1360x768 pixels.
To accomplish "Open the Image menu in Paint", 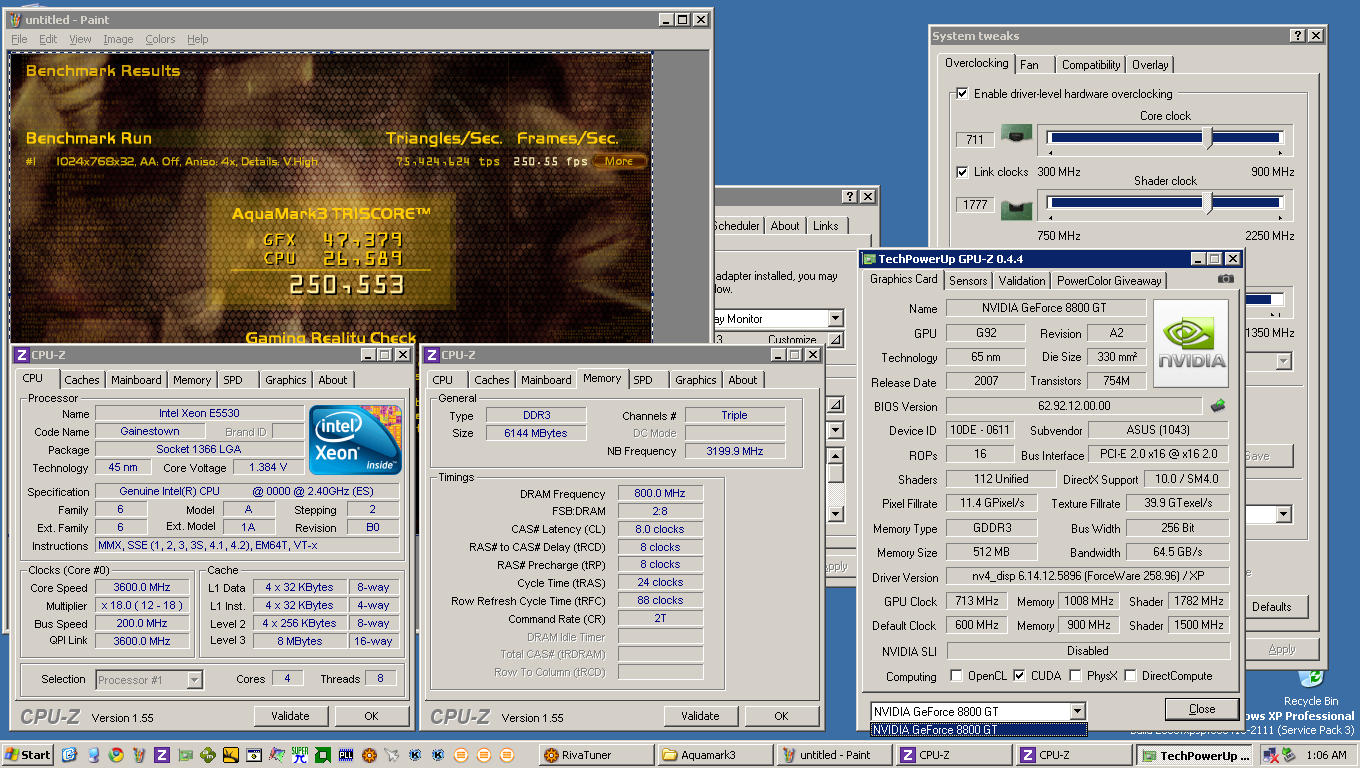I will [118, 39].
